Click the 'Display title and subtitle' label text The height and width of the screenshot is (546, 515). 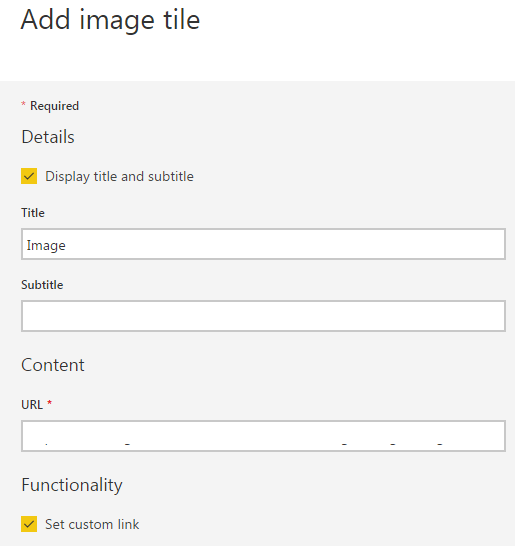[x=119, y=177]
